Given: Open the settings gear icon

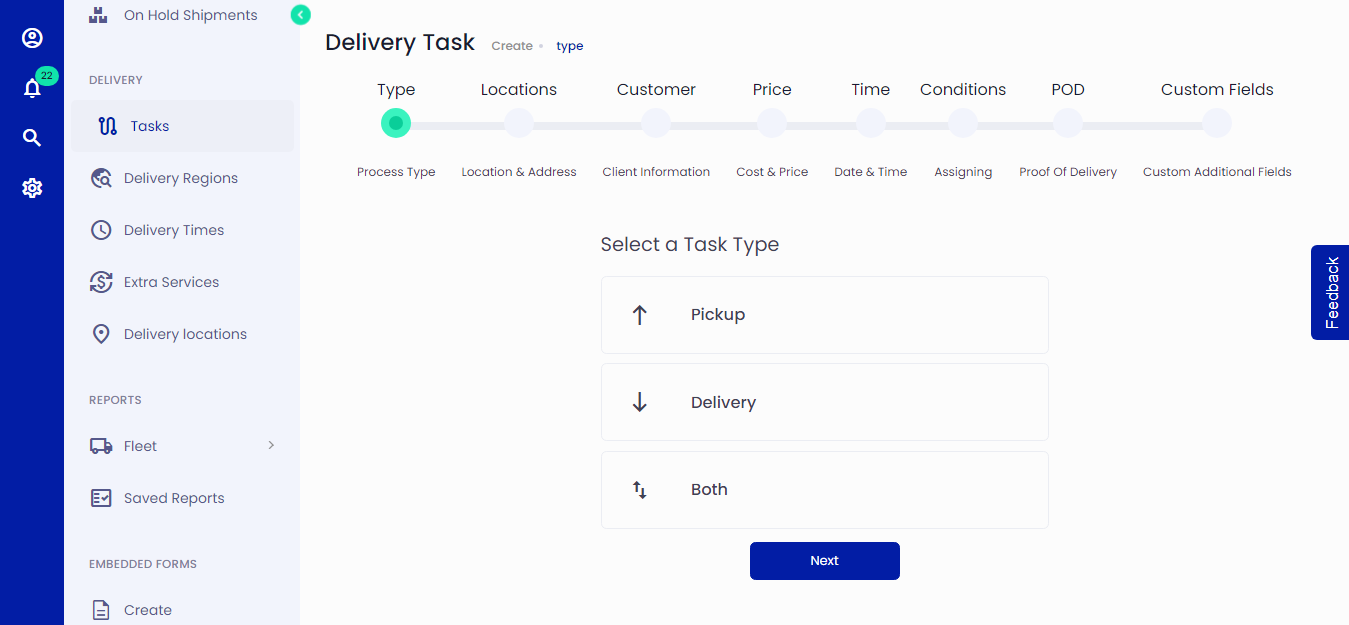Looking at the screenshot, I should [32, 187].
